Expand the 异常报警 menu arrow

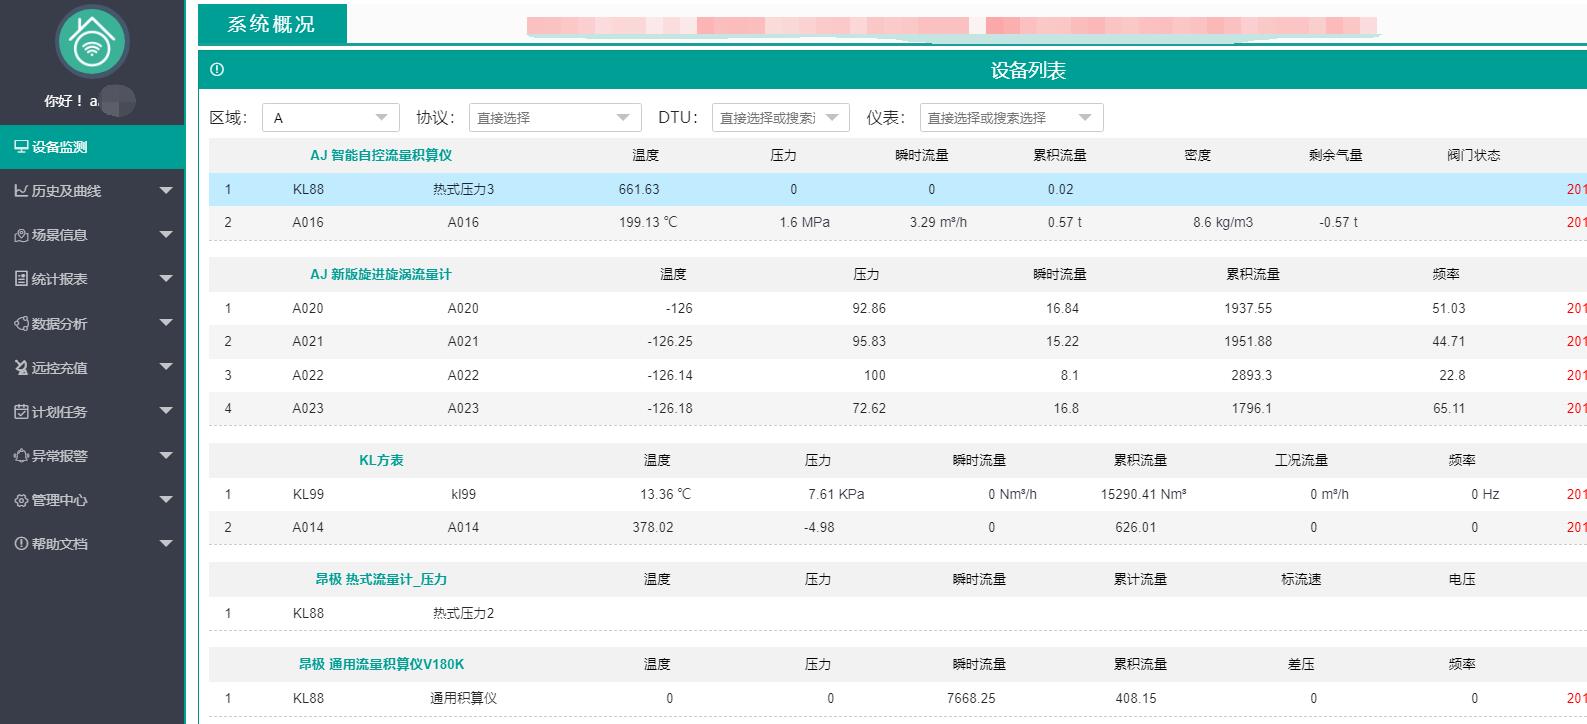click(166, 456)
